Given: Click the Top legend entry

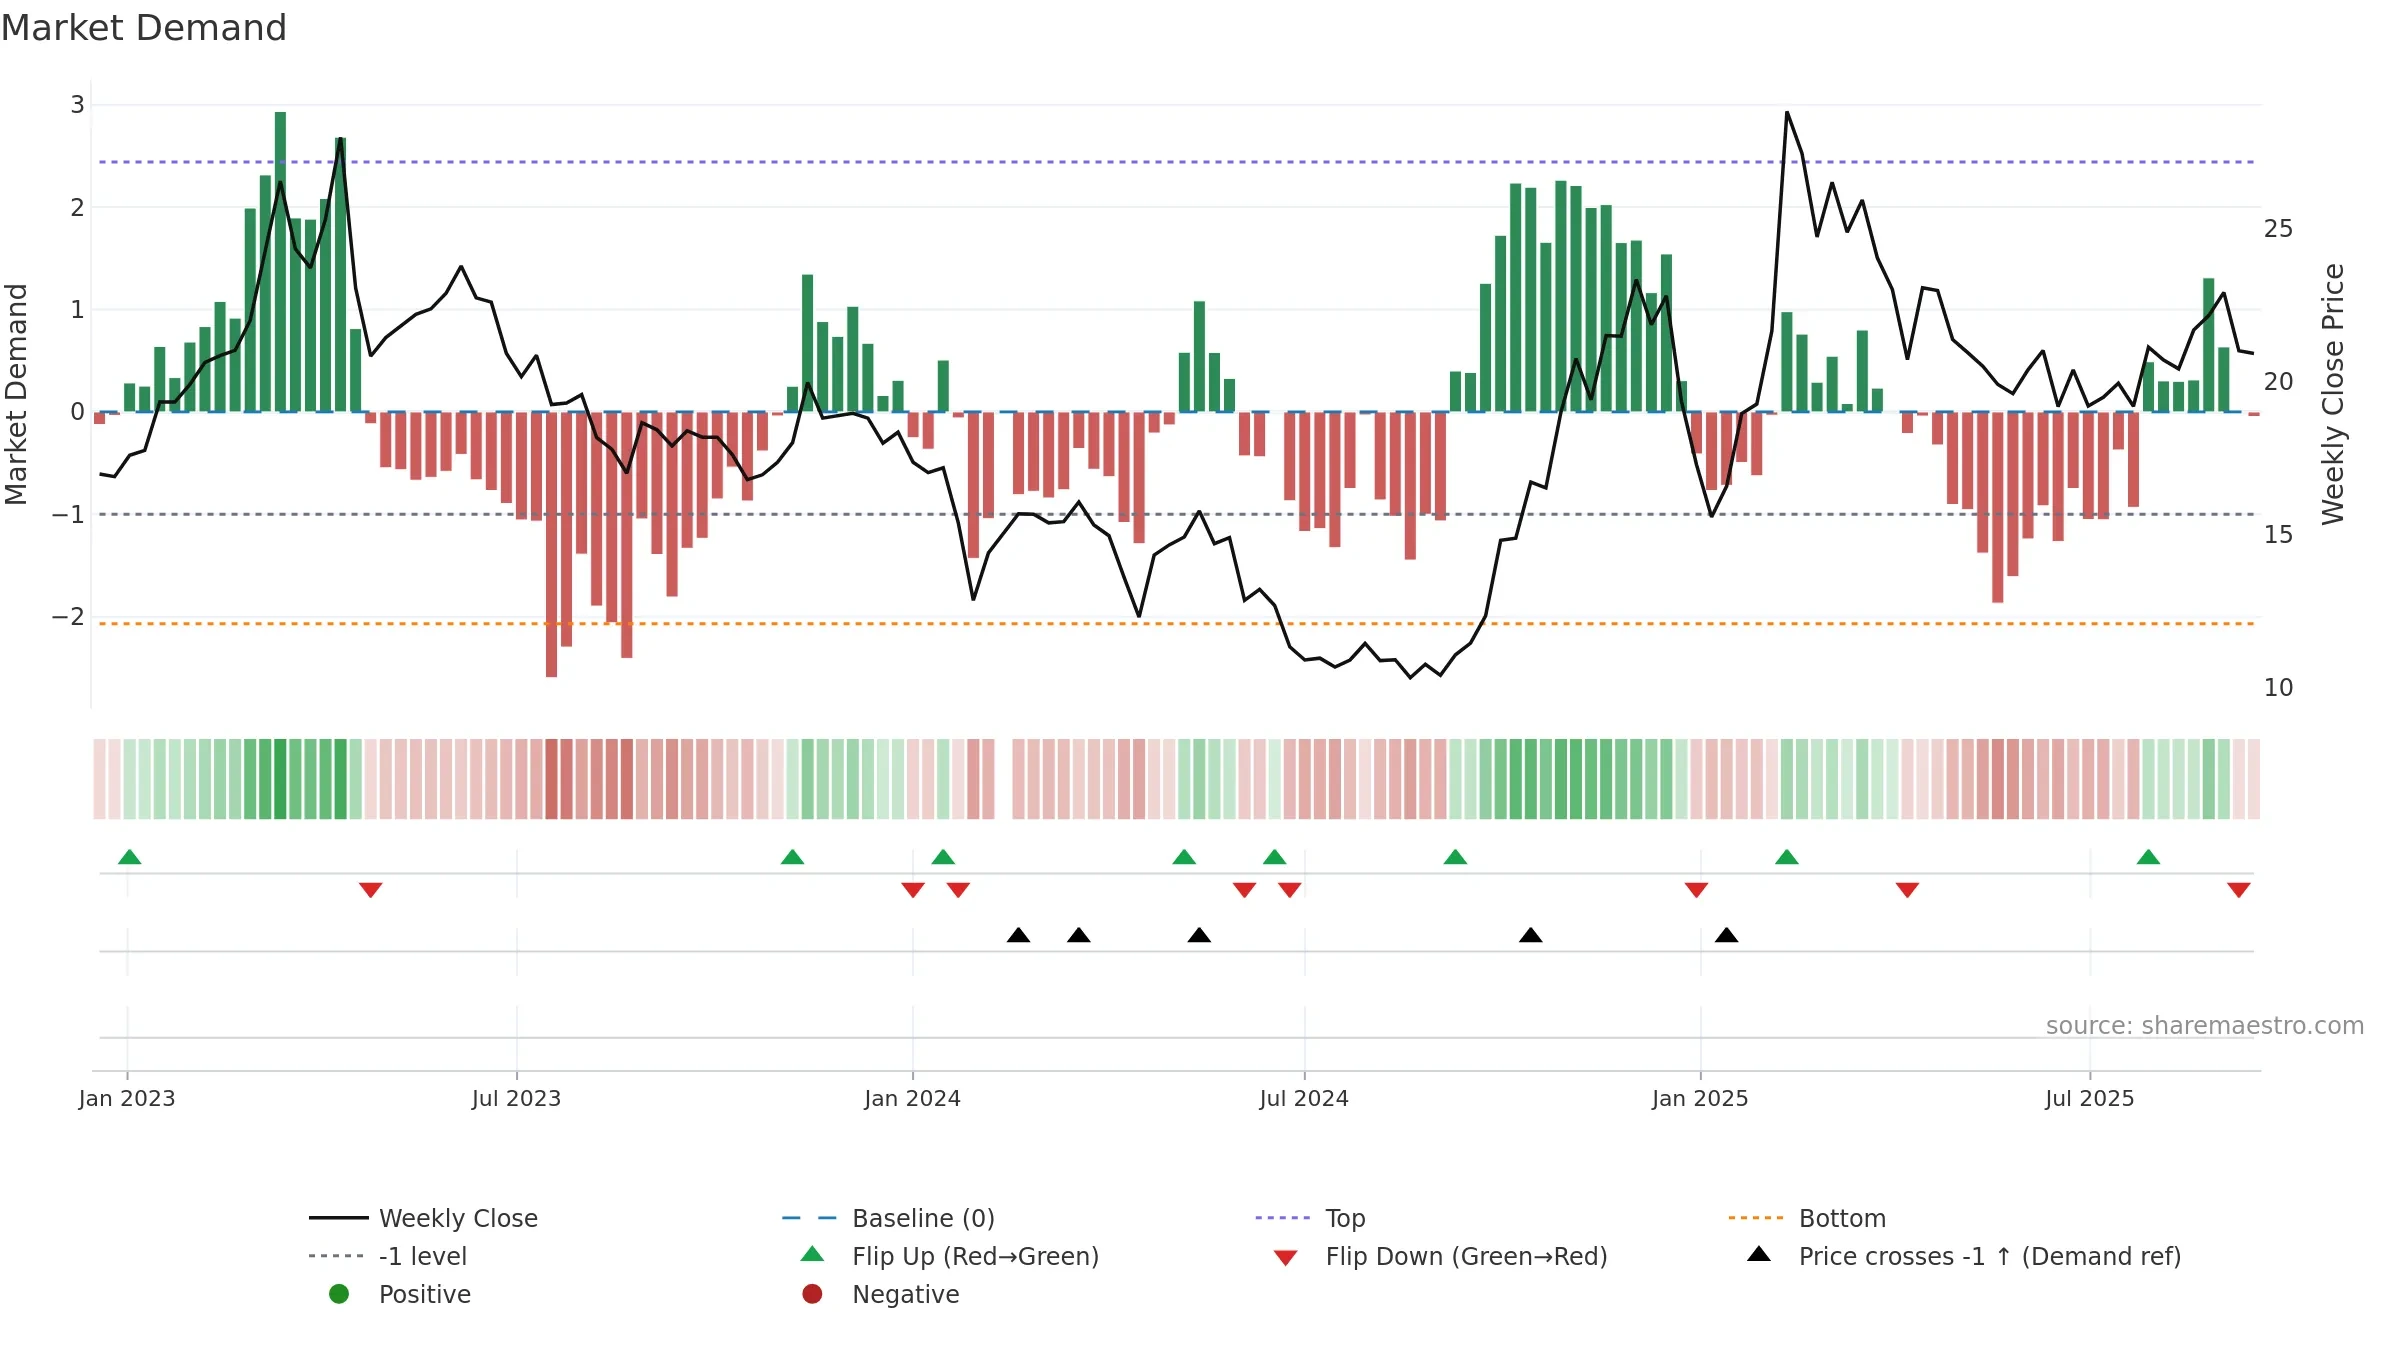Looking at the screenshot, I should click(1310, 1218).
